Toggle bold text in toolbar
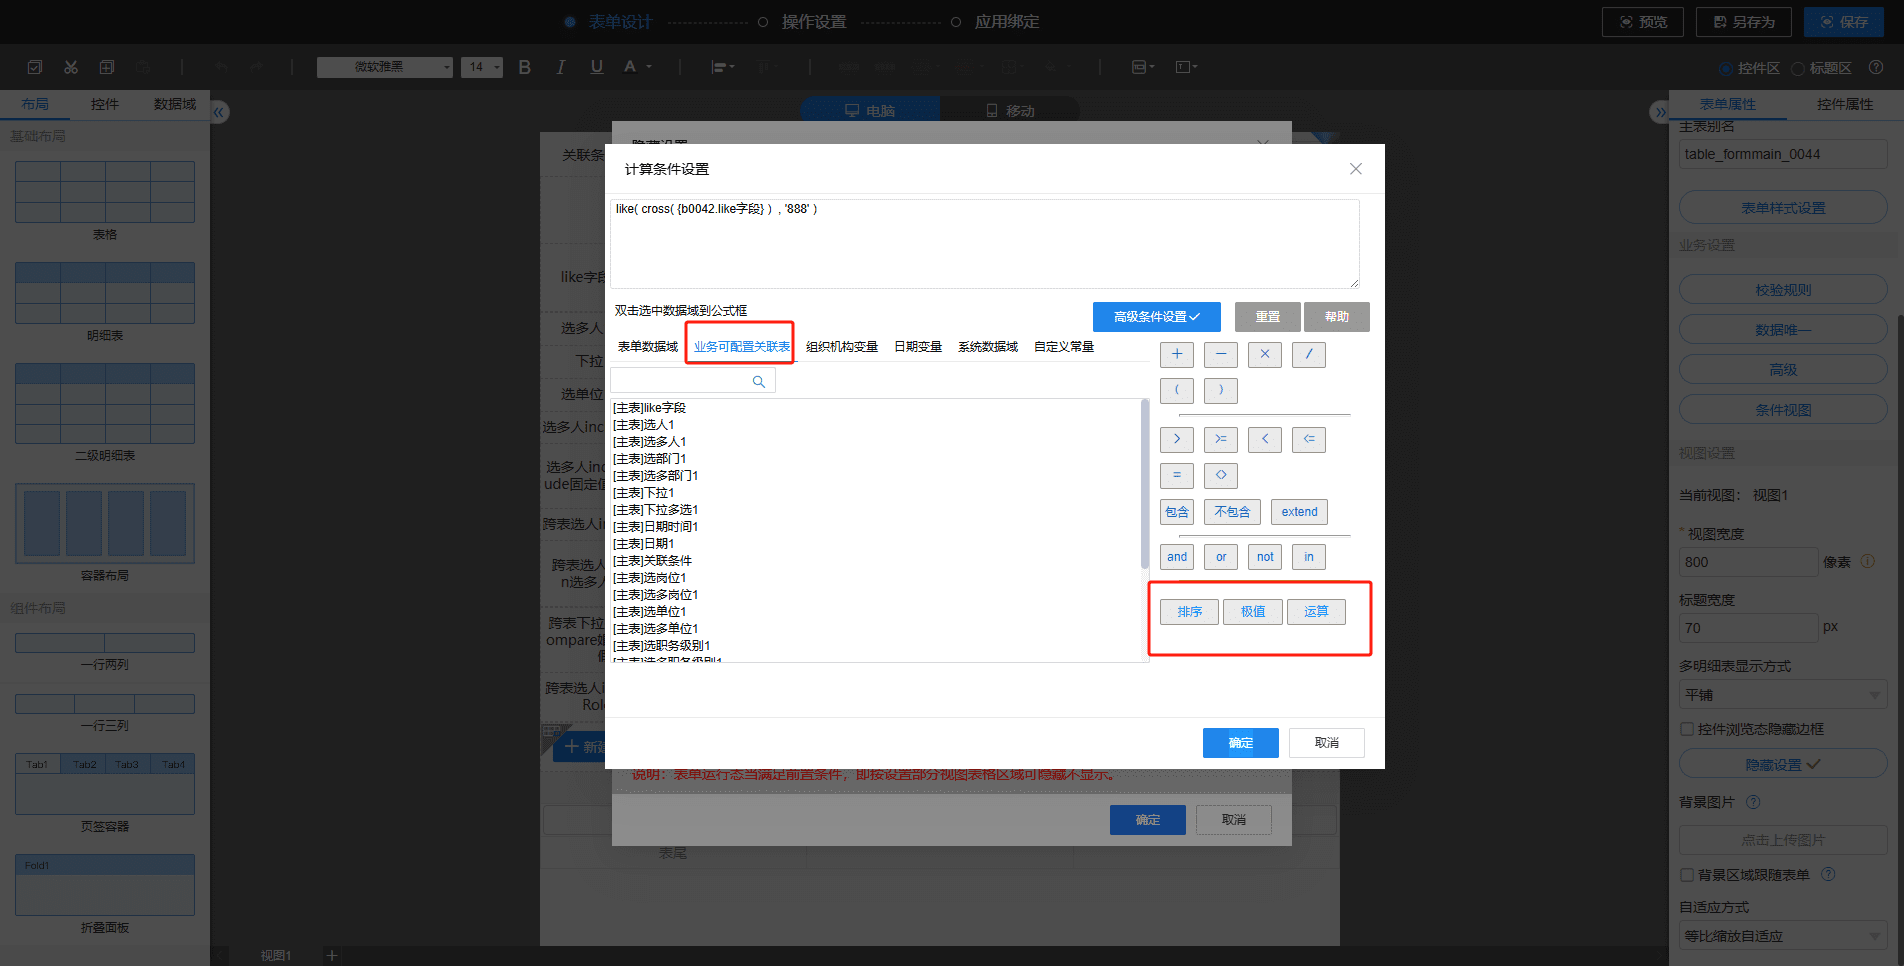The width and height of the screenshot is (1904, 966). [525, 67]
